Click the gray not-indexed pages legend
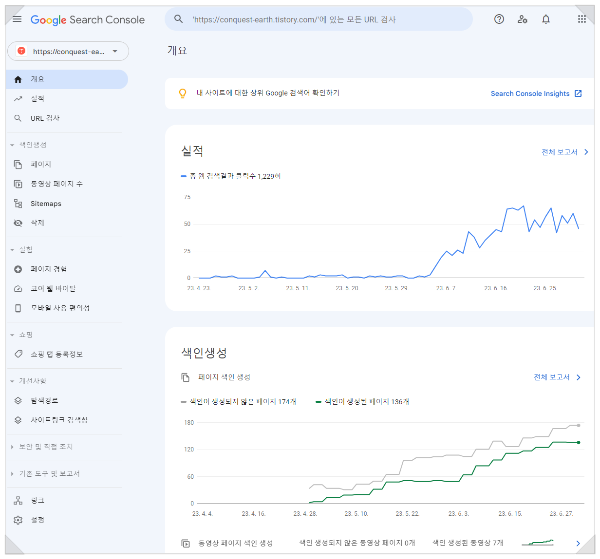 [239, 402]
